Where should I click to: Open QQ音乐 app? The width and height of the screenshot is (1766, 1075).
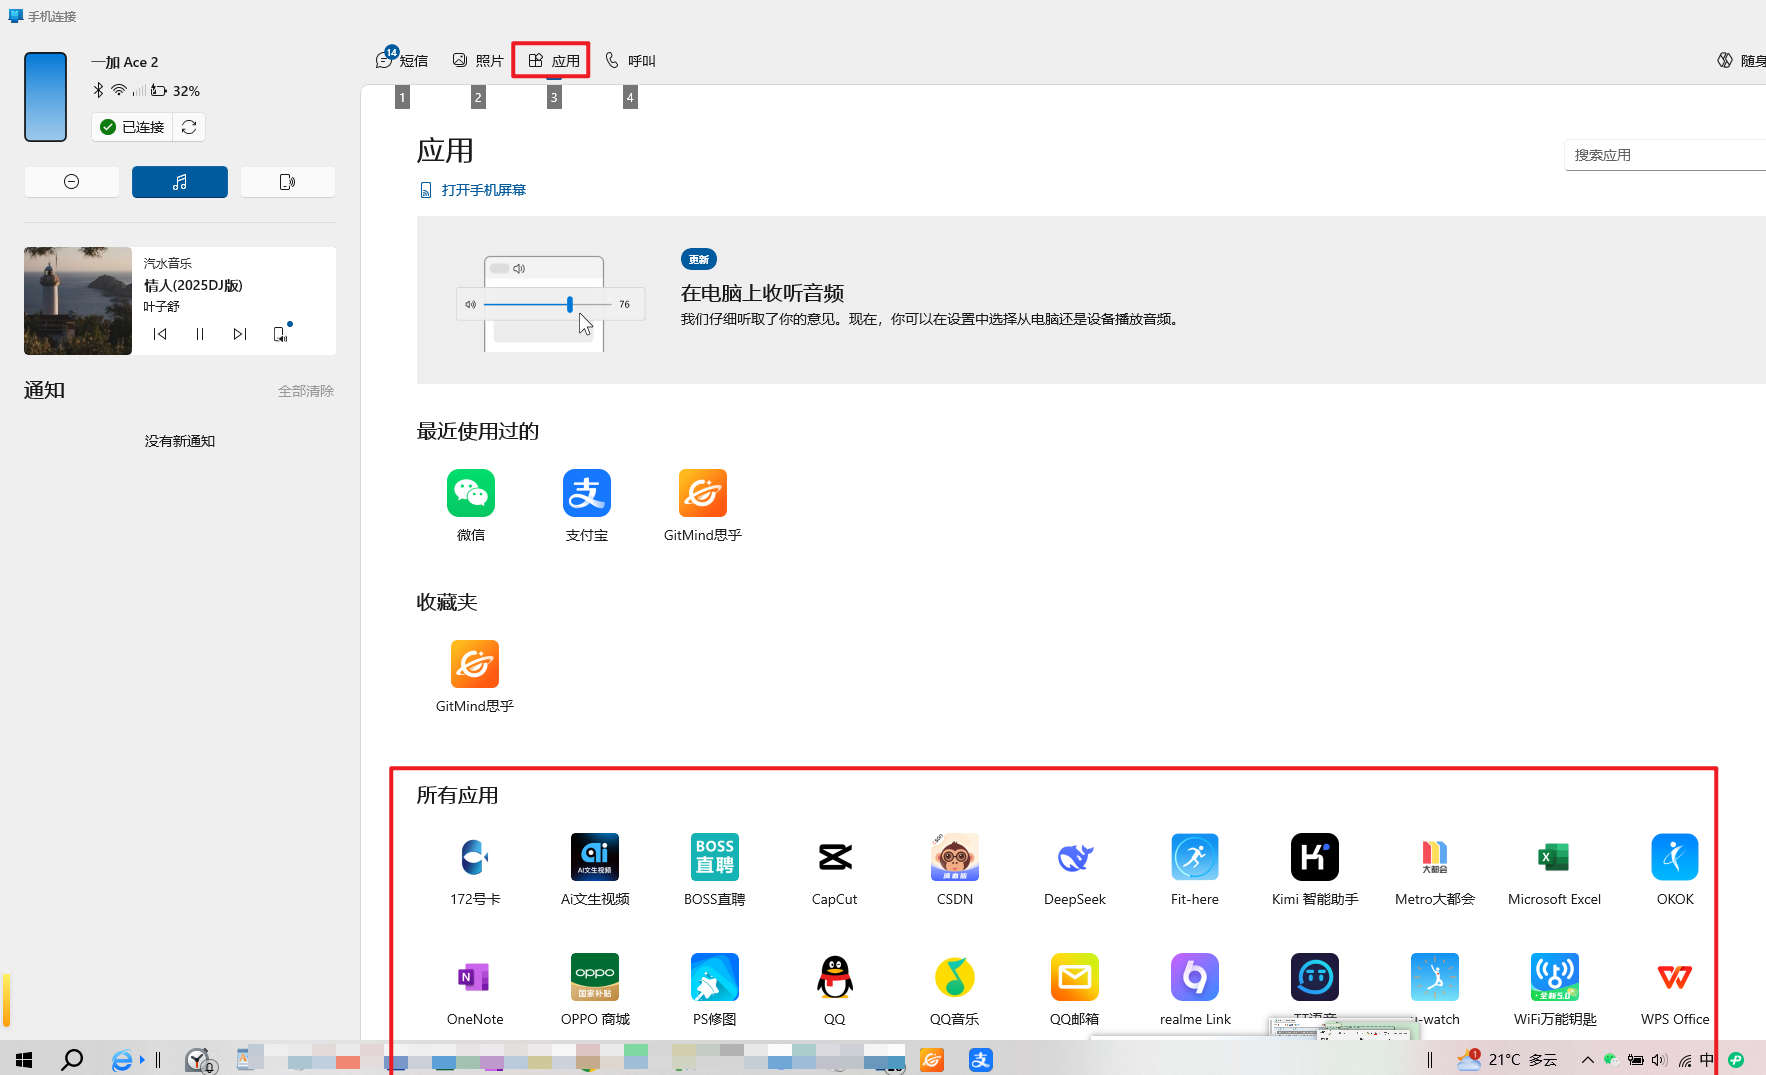pos(955,977)
